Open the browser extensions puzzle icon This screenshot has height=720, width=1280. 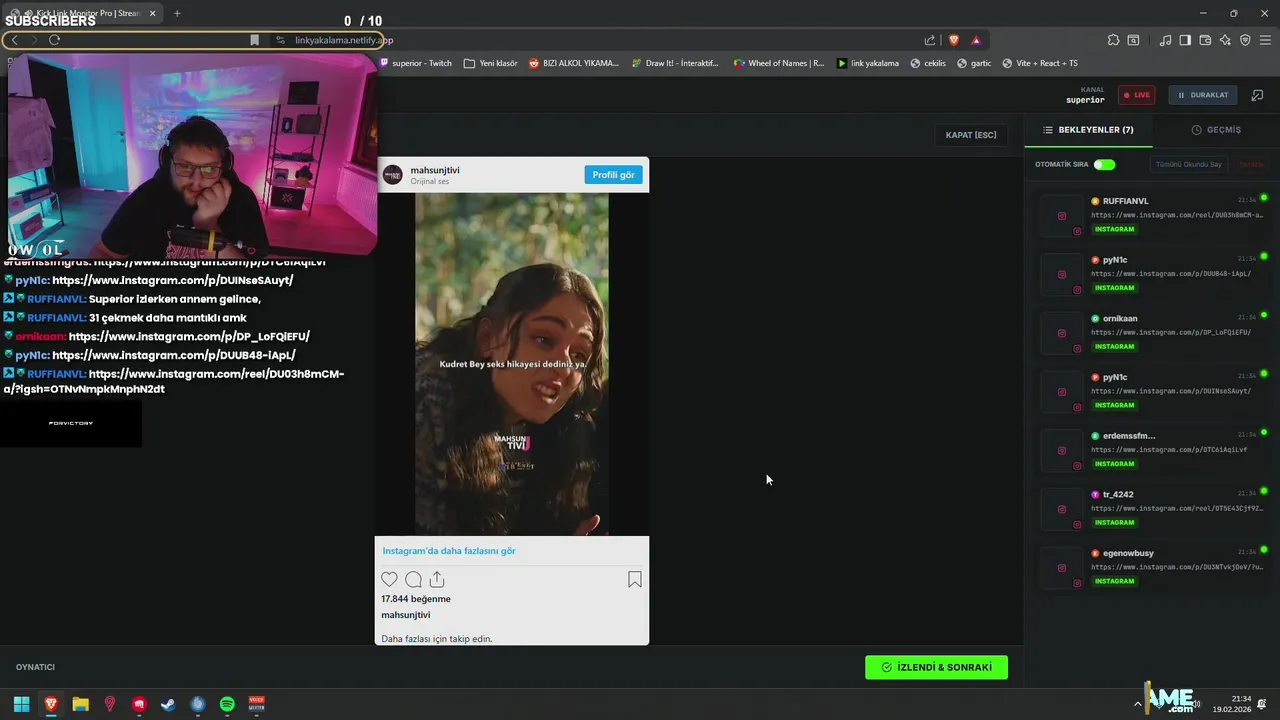(1113, 40)
